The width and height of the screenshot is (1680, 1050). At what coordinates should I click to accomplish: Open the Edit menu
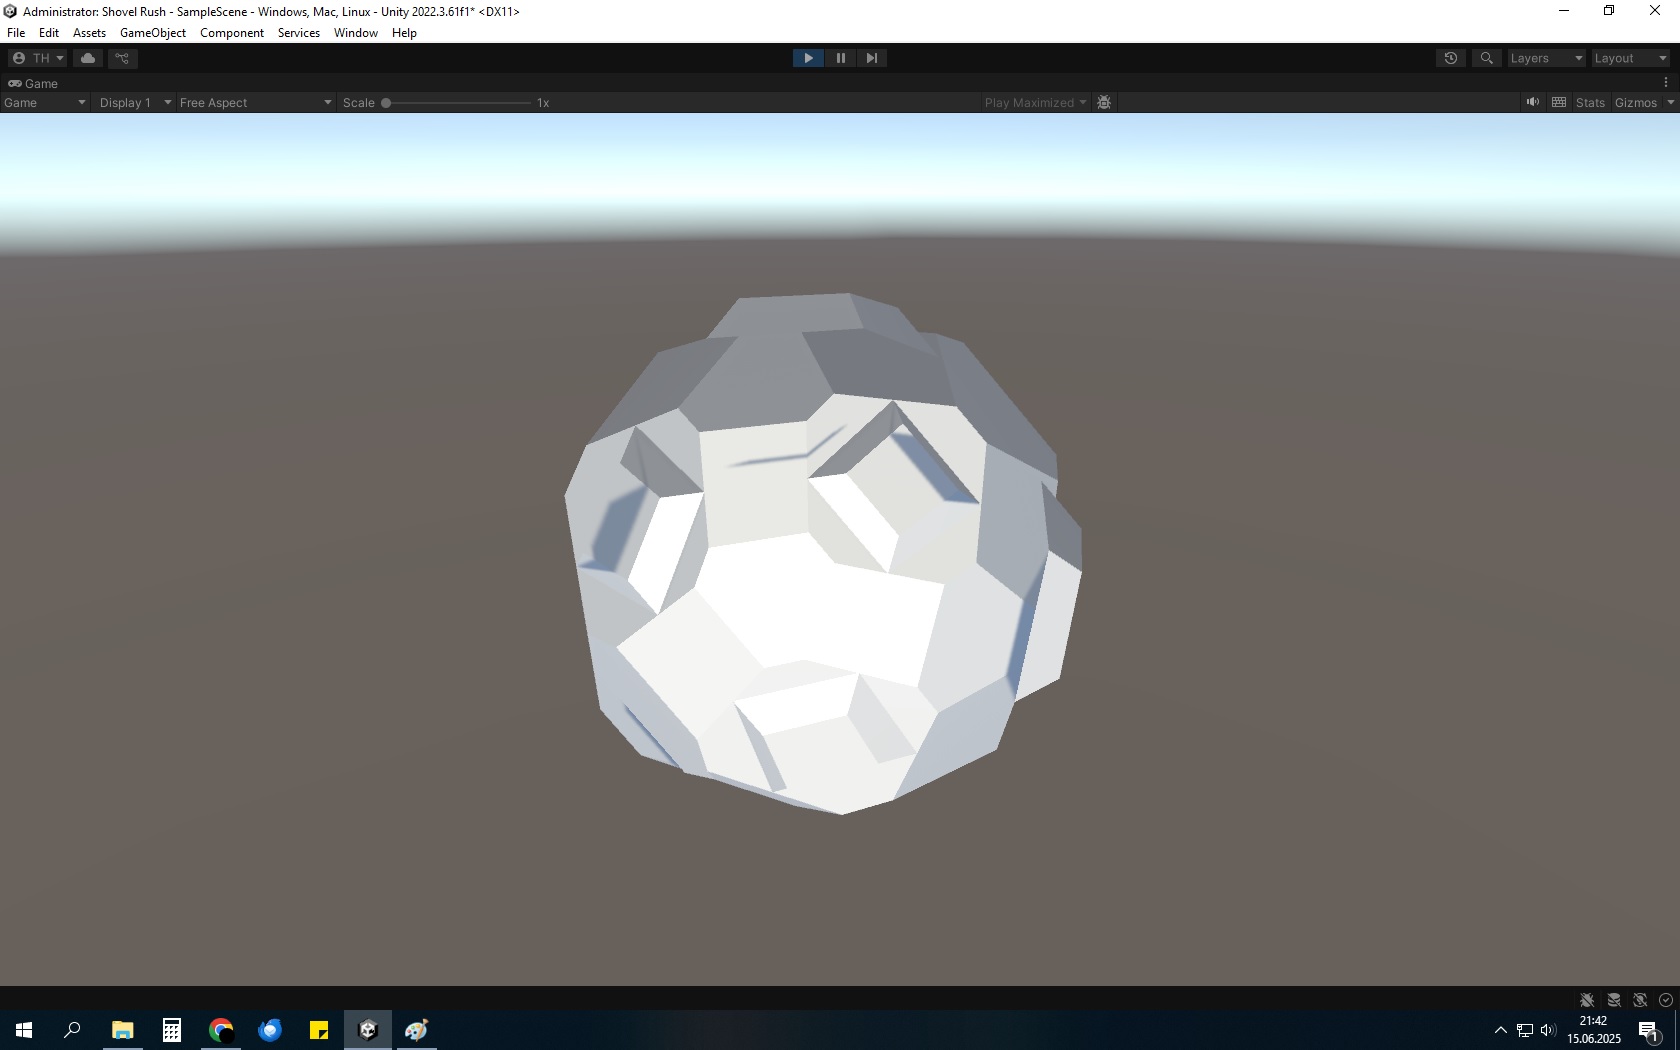[x=49, y=33]
